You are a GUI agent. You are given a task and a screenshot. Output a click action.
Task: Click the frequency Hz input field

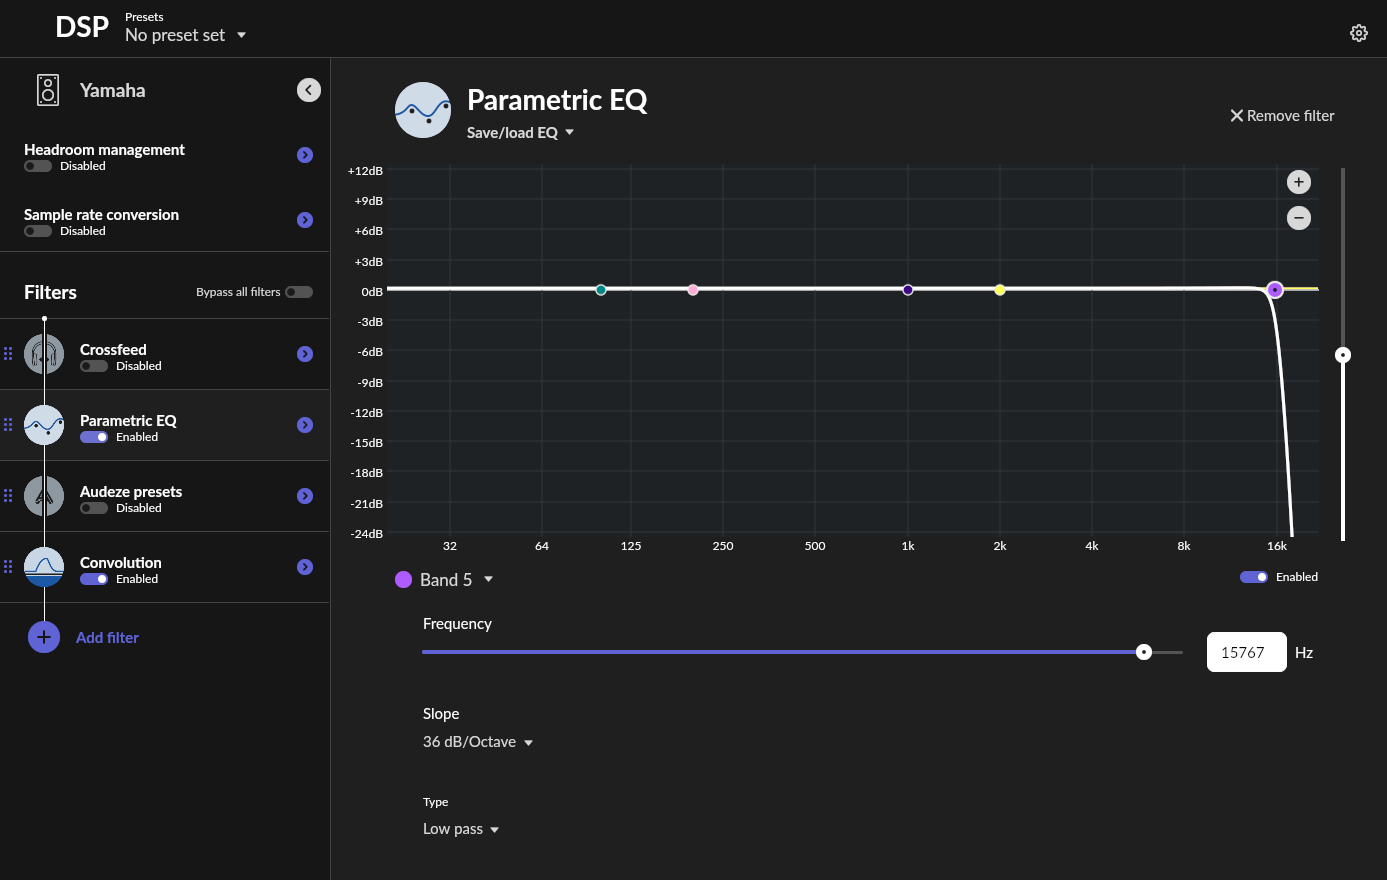click(1245, 652)
